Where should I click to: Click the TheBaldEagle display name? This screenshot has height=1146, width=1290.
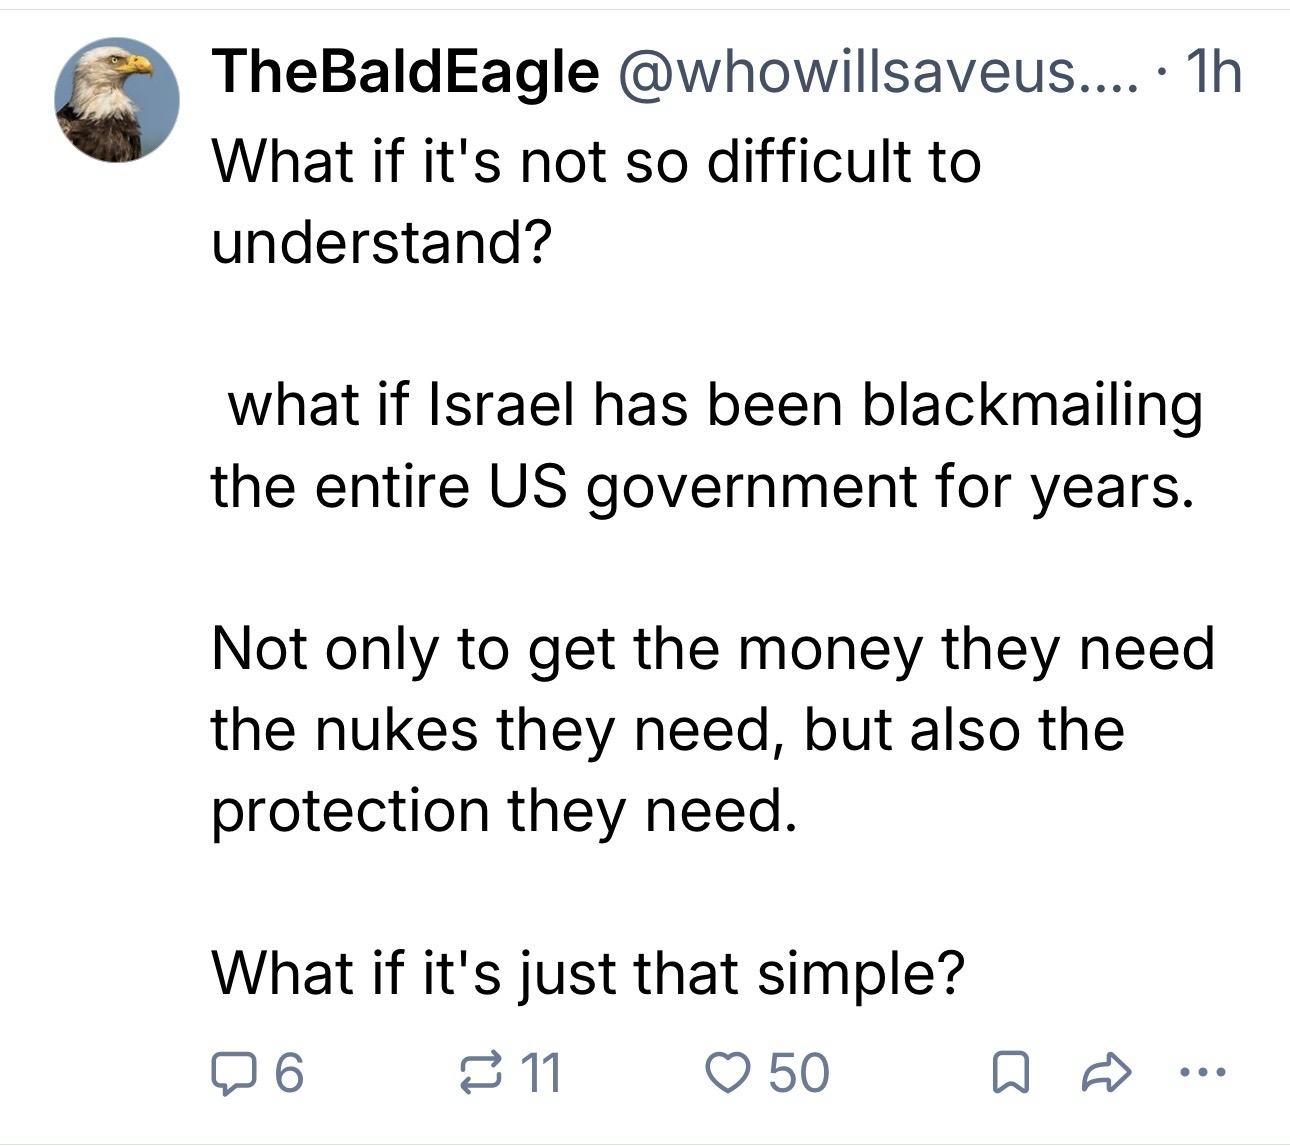pyautogui.click(x=405, y=72)
